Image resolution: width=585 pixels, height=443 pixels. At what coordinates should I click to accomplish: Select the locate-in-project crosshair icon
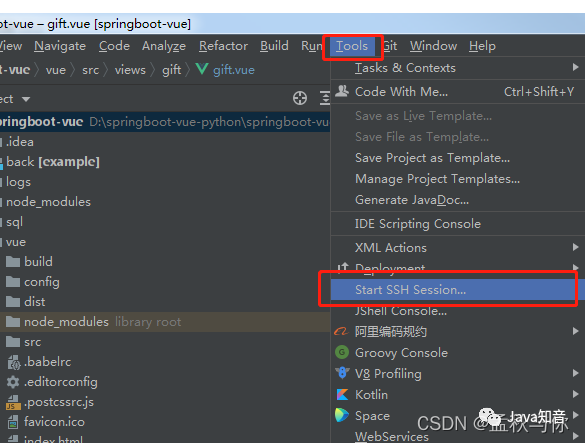pyautogui.click(x=300, y=98)
